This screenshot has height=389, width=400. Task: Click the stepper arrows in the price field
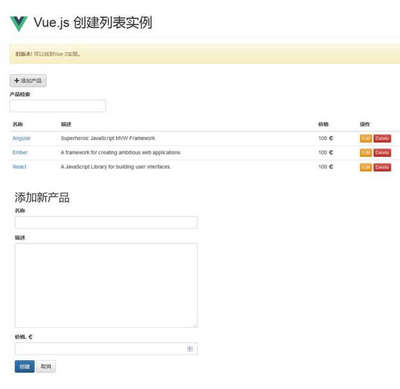190,349
